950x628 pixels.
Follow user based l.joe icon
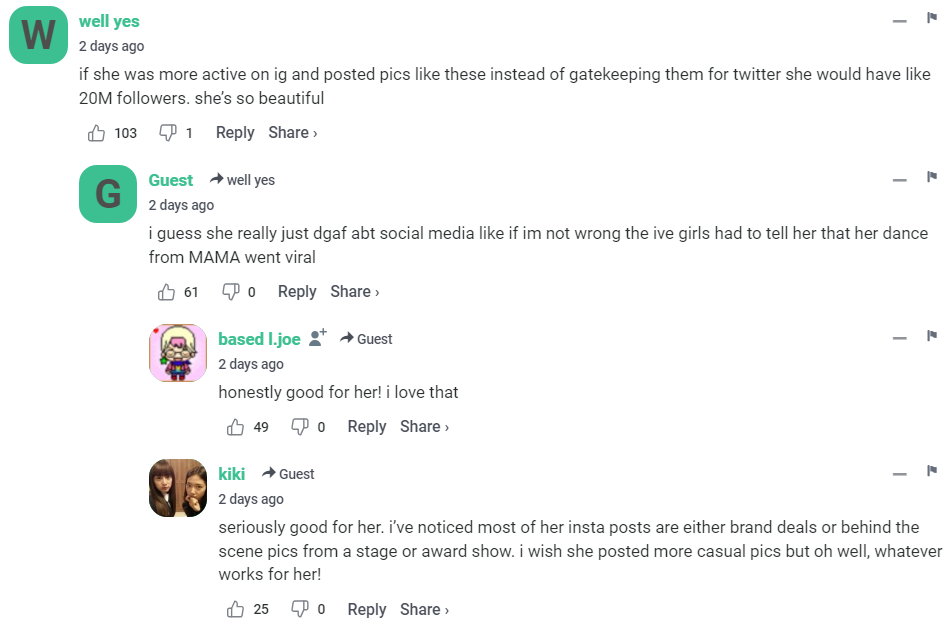[x=318, y=338]
